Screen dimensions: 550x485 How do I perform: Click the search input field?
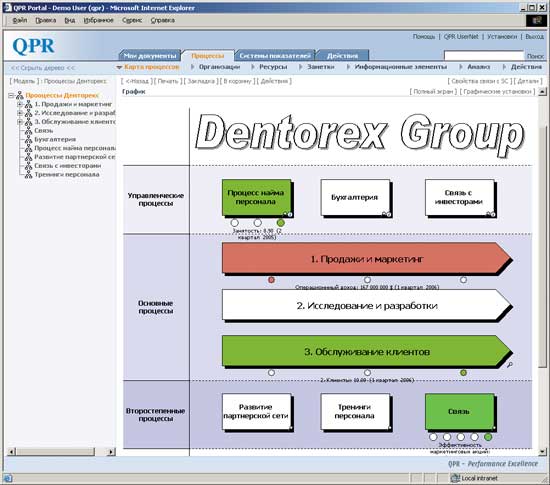pyautogui.click(x=484, y=55)
